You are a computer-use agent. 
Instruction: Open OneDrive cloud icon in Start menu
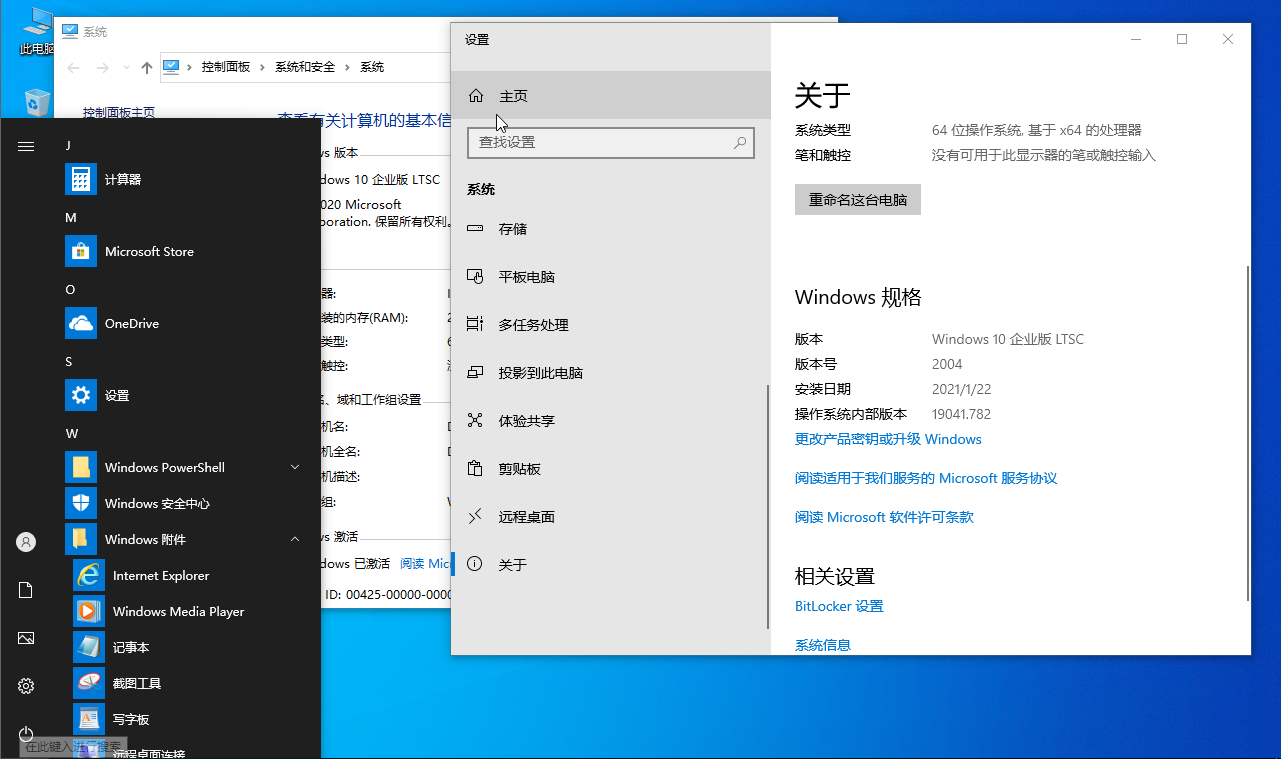[x=81, y=323]
